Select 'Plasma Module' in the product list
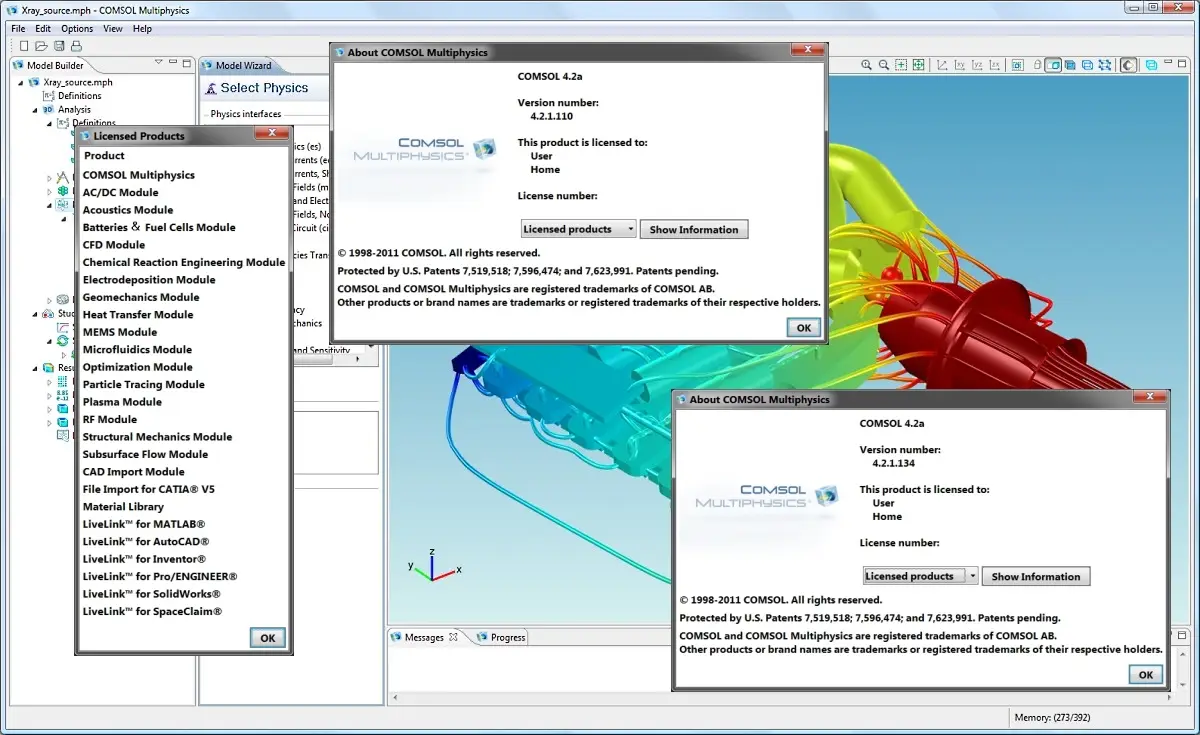 coord(122,402)
